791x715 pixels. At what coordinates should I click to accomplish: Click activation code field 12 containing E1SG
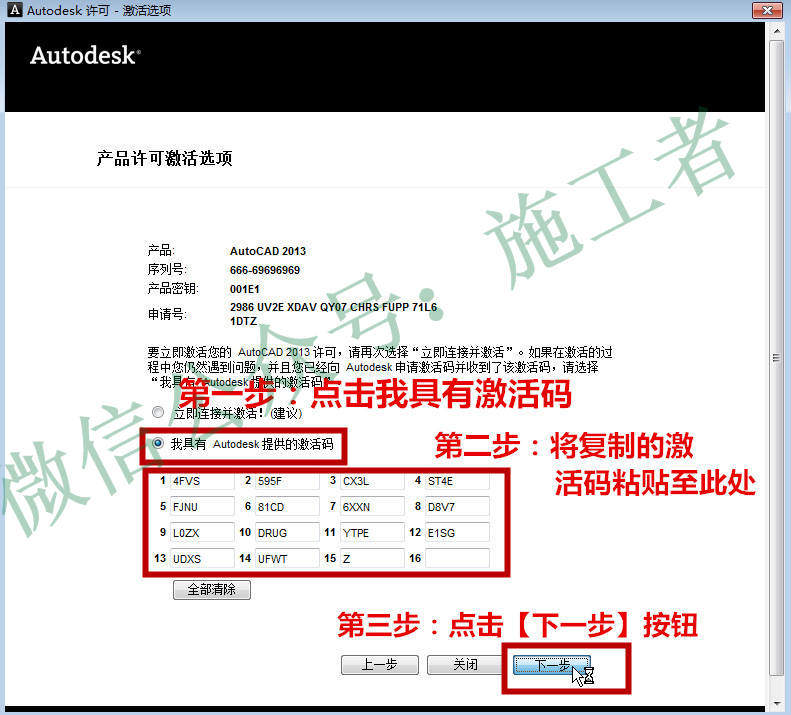coord(457,533)
